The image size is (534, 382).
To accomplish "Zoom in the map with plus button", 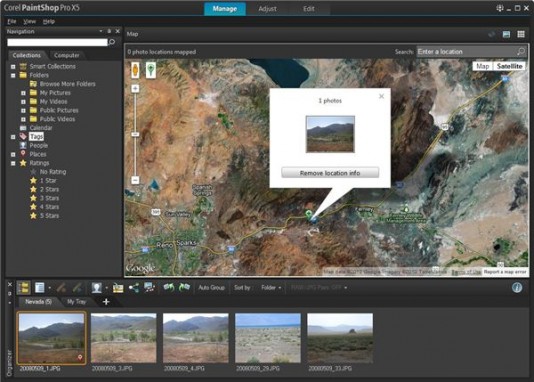I will [135, 89].
